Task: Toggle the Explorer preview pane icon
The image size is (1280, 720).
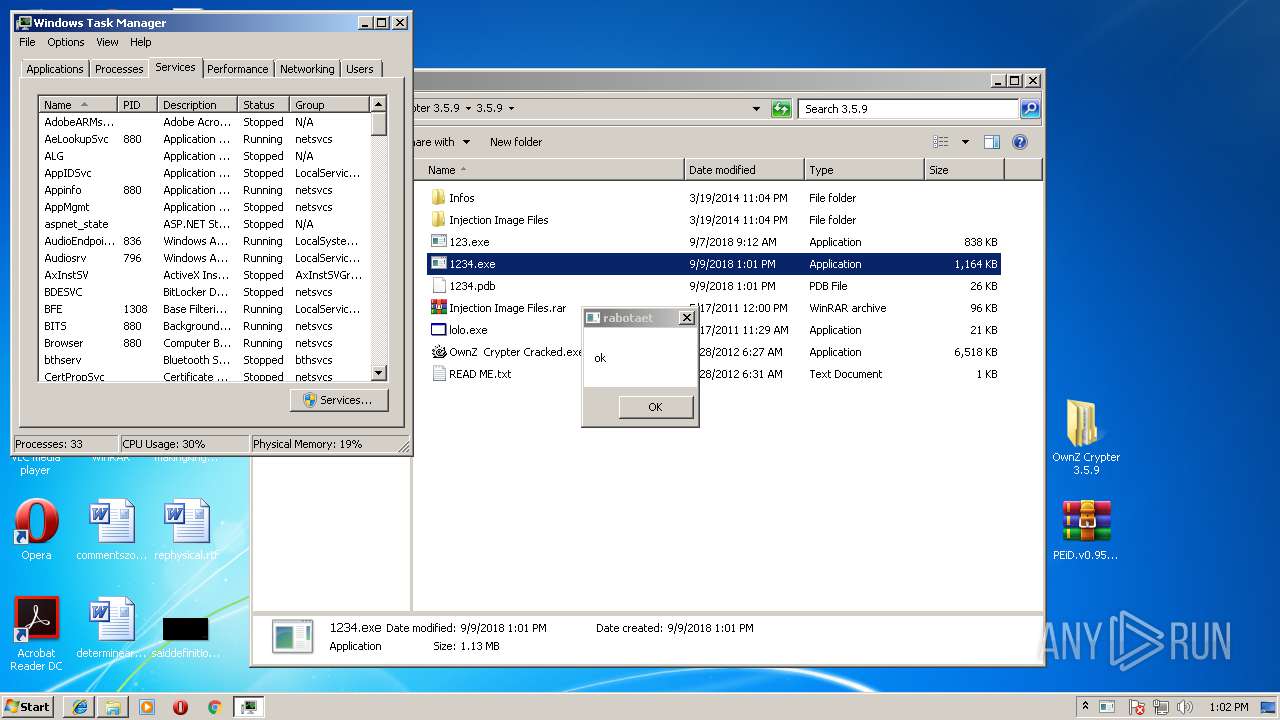Action: [991, 142]
